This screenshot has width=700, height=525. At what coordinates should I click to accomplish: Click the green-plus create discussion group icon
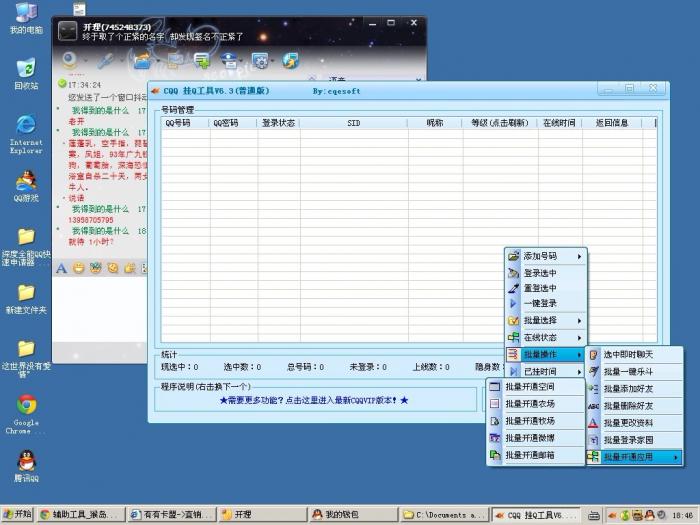[x=202, y=61]
